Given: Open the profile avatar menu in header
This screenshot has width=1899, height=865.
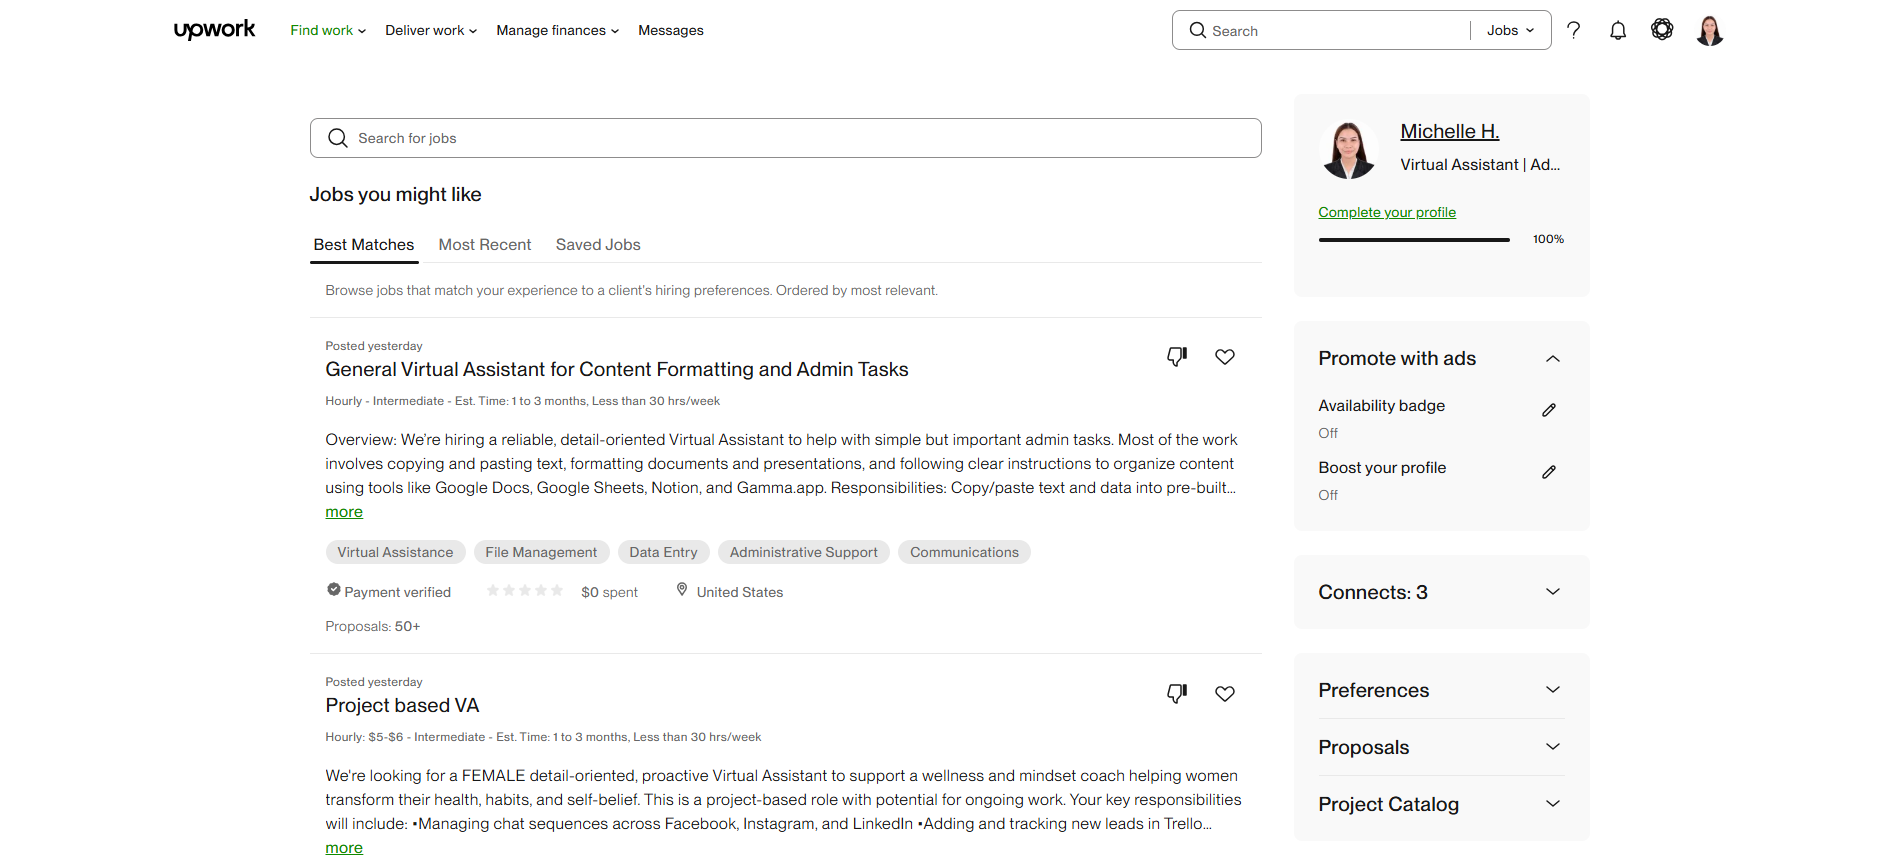Looking at the screenshot, I should [x=1709, y=31].
